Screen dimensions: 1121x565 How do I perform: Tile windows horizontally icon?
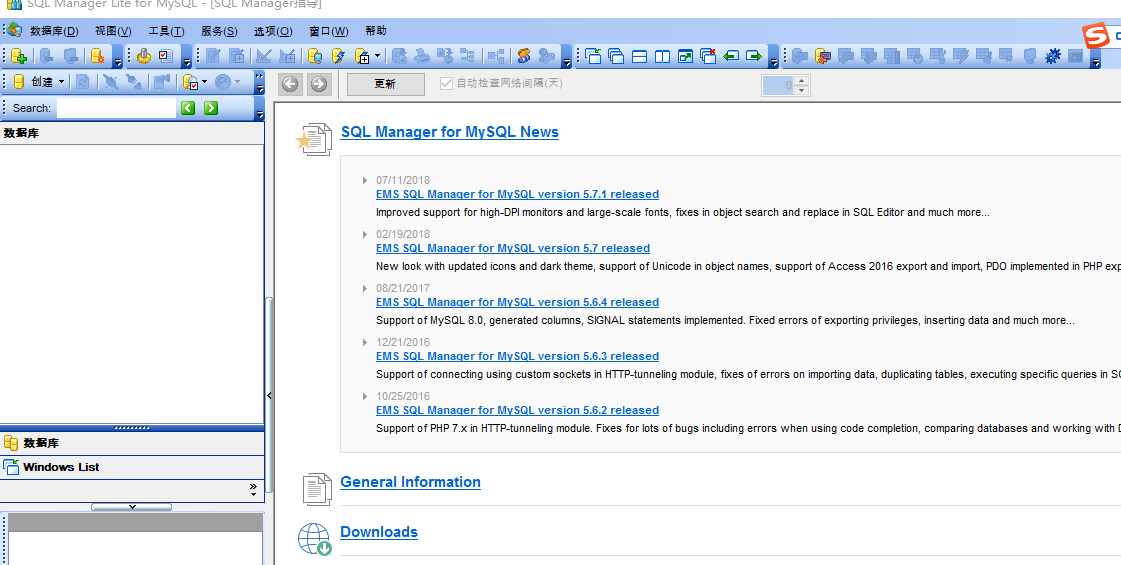(x=639, y=56)
